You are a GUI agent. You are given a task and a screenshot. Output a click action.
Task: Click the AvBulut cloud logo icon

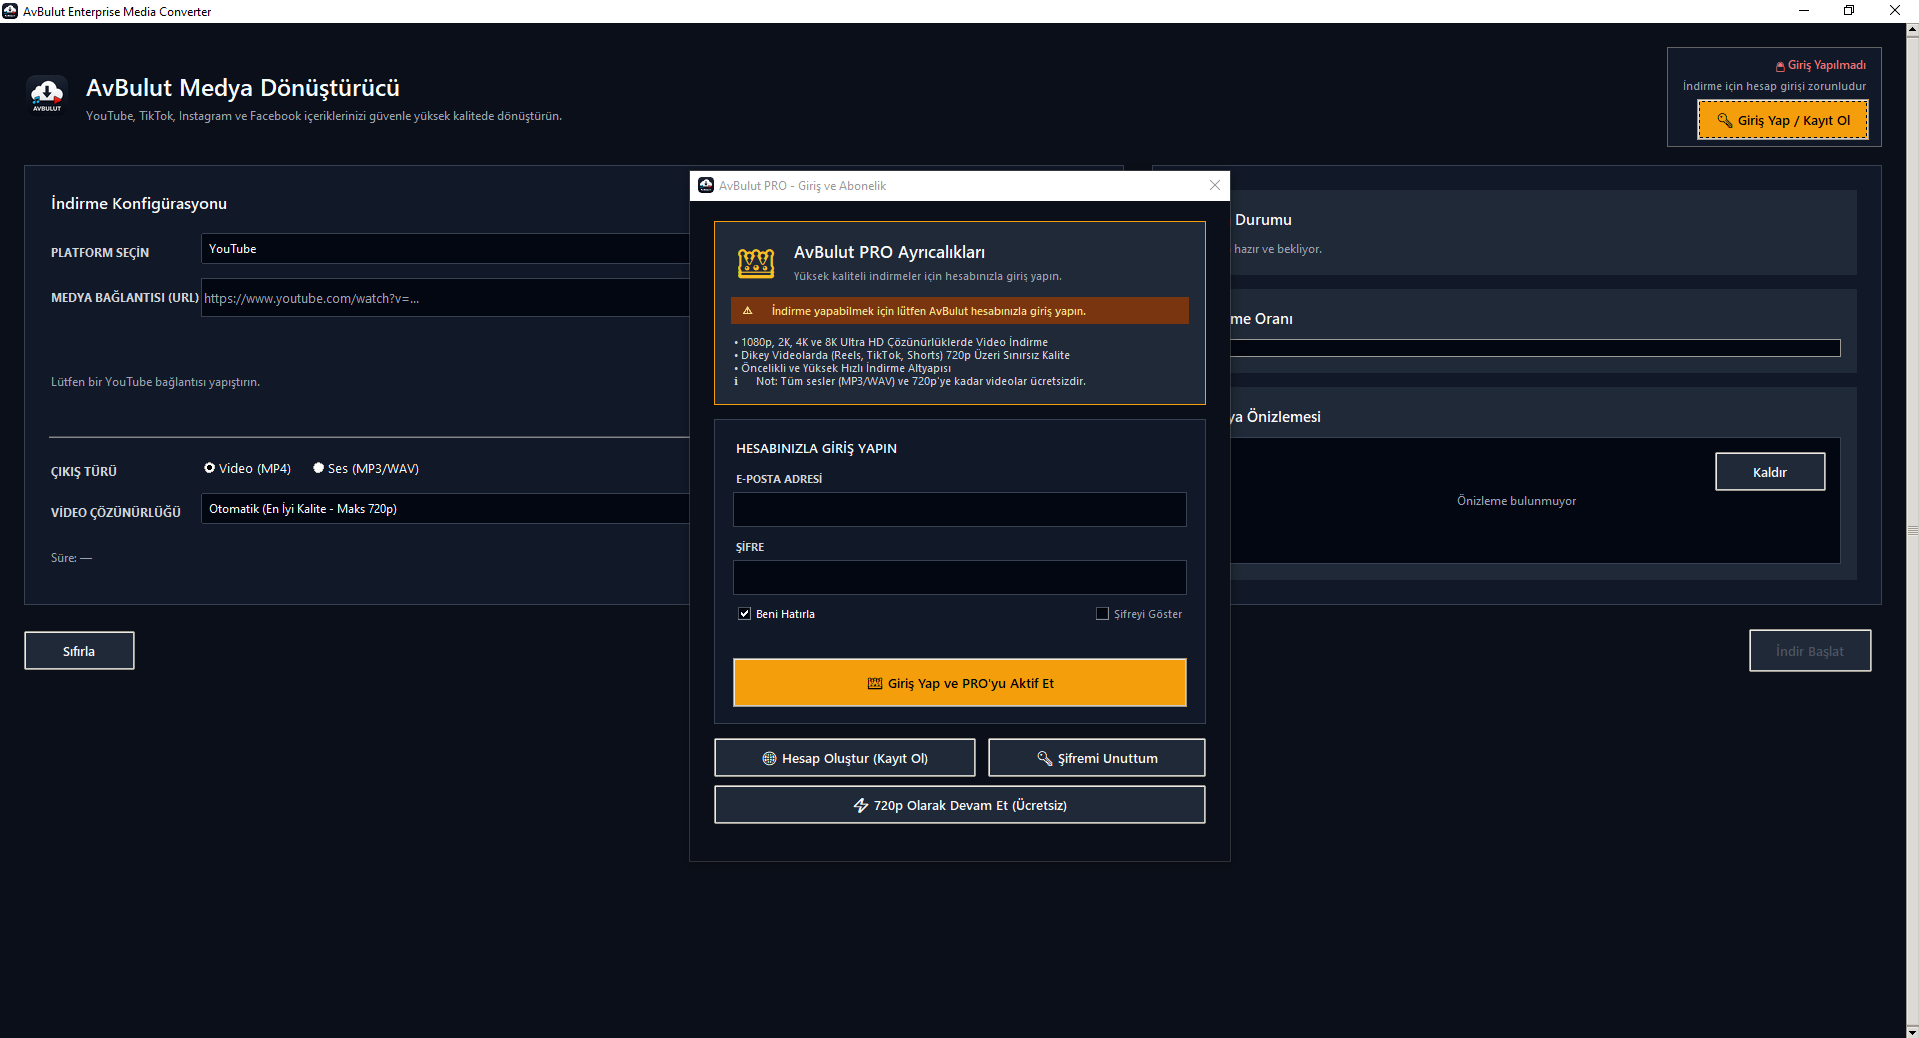click(x=47, y=95)
